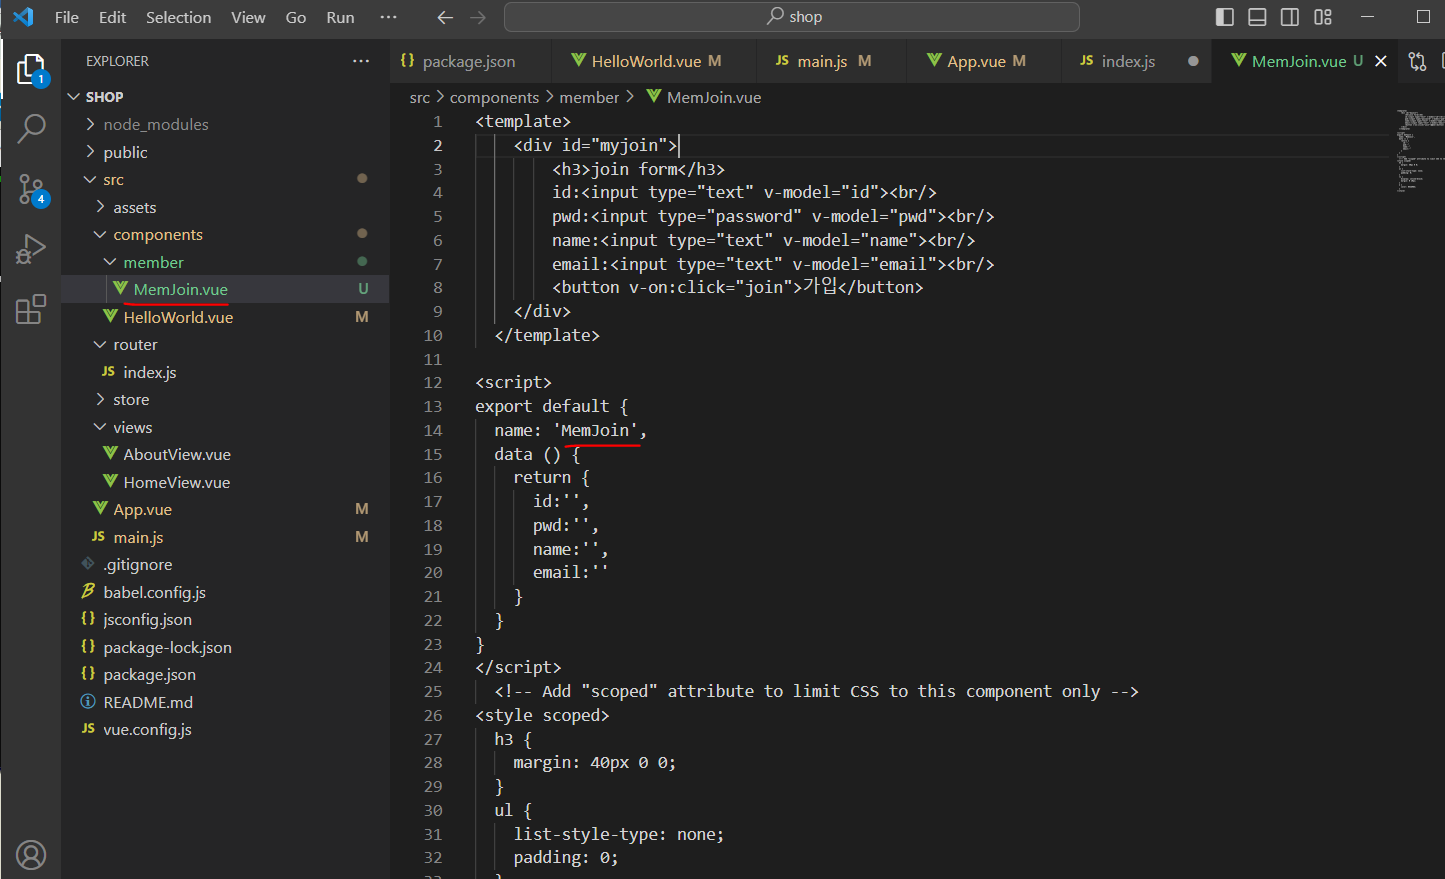
Task: Expand the public folder
Action: [x=91, y=152]
